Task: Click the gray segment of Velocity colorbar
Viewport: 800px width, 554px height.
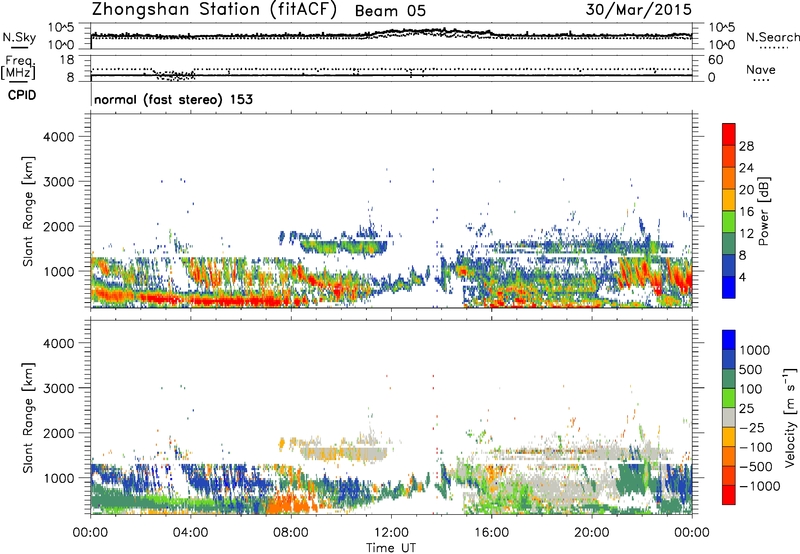Action: [729, 418]
